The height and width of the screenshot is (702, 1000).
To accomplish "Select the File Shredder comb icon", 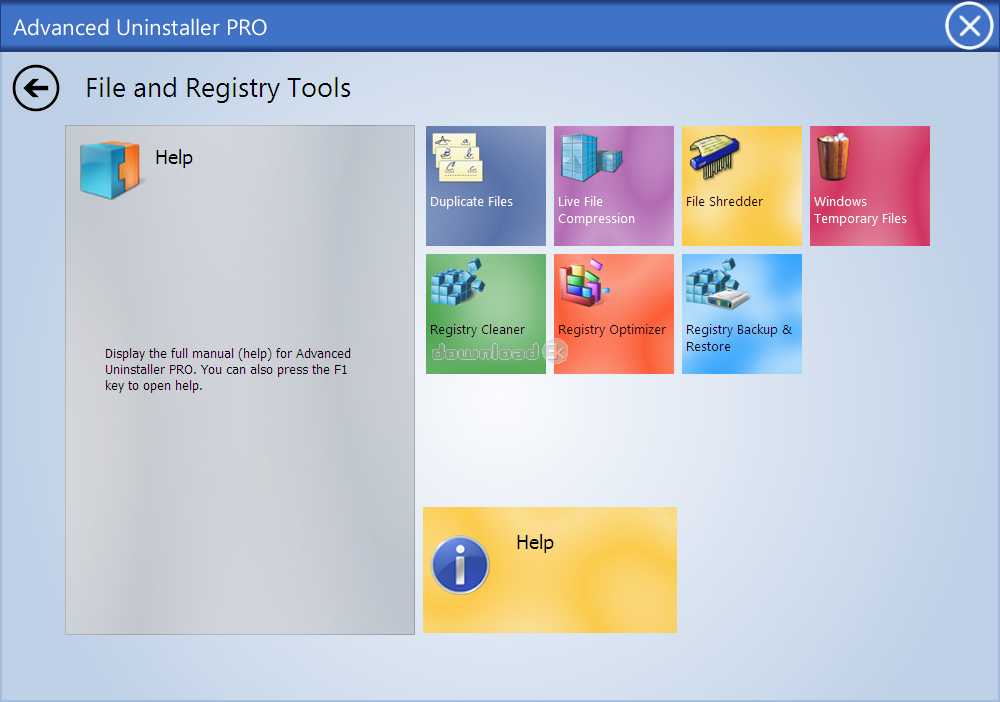I will pyautogui.click(x=714, y=156).
